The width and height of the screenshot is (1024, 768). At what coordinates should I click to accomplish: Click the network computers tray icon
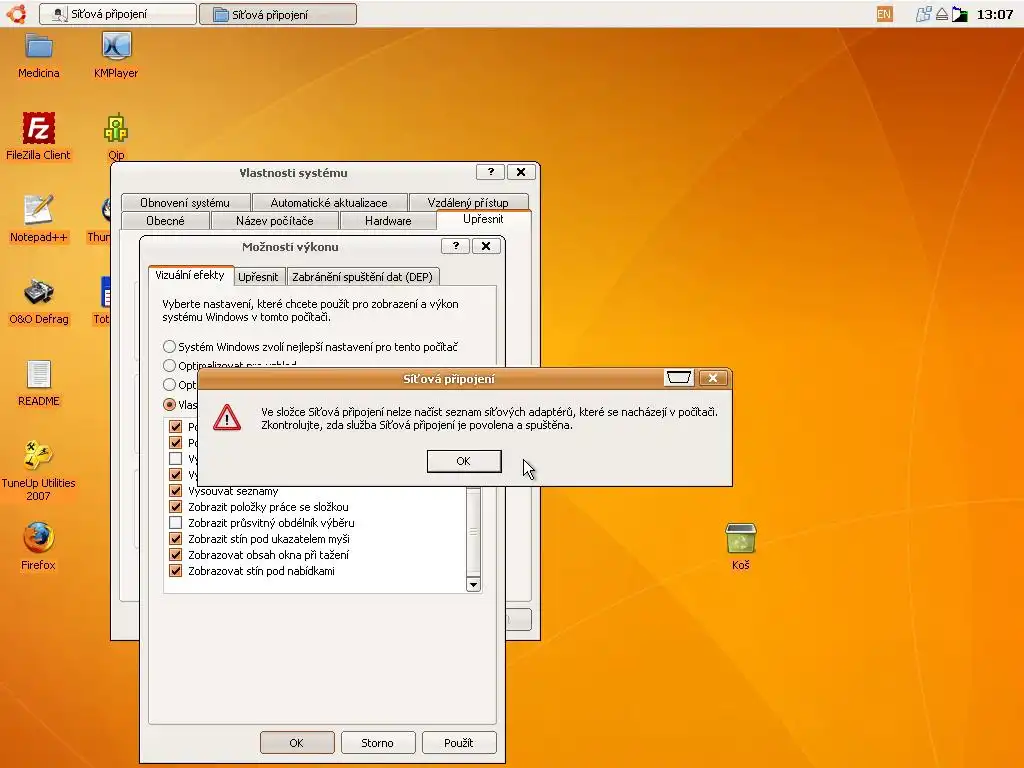923,14
